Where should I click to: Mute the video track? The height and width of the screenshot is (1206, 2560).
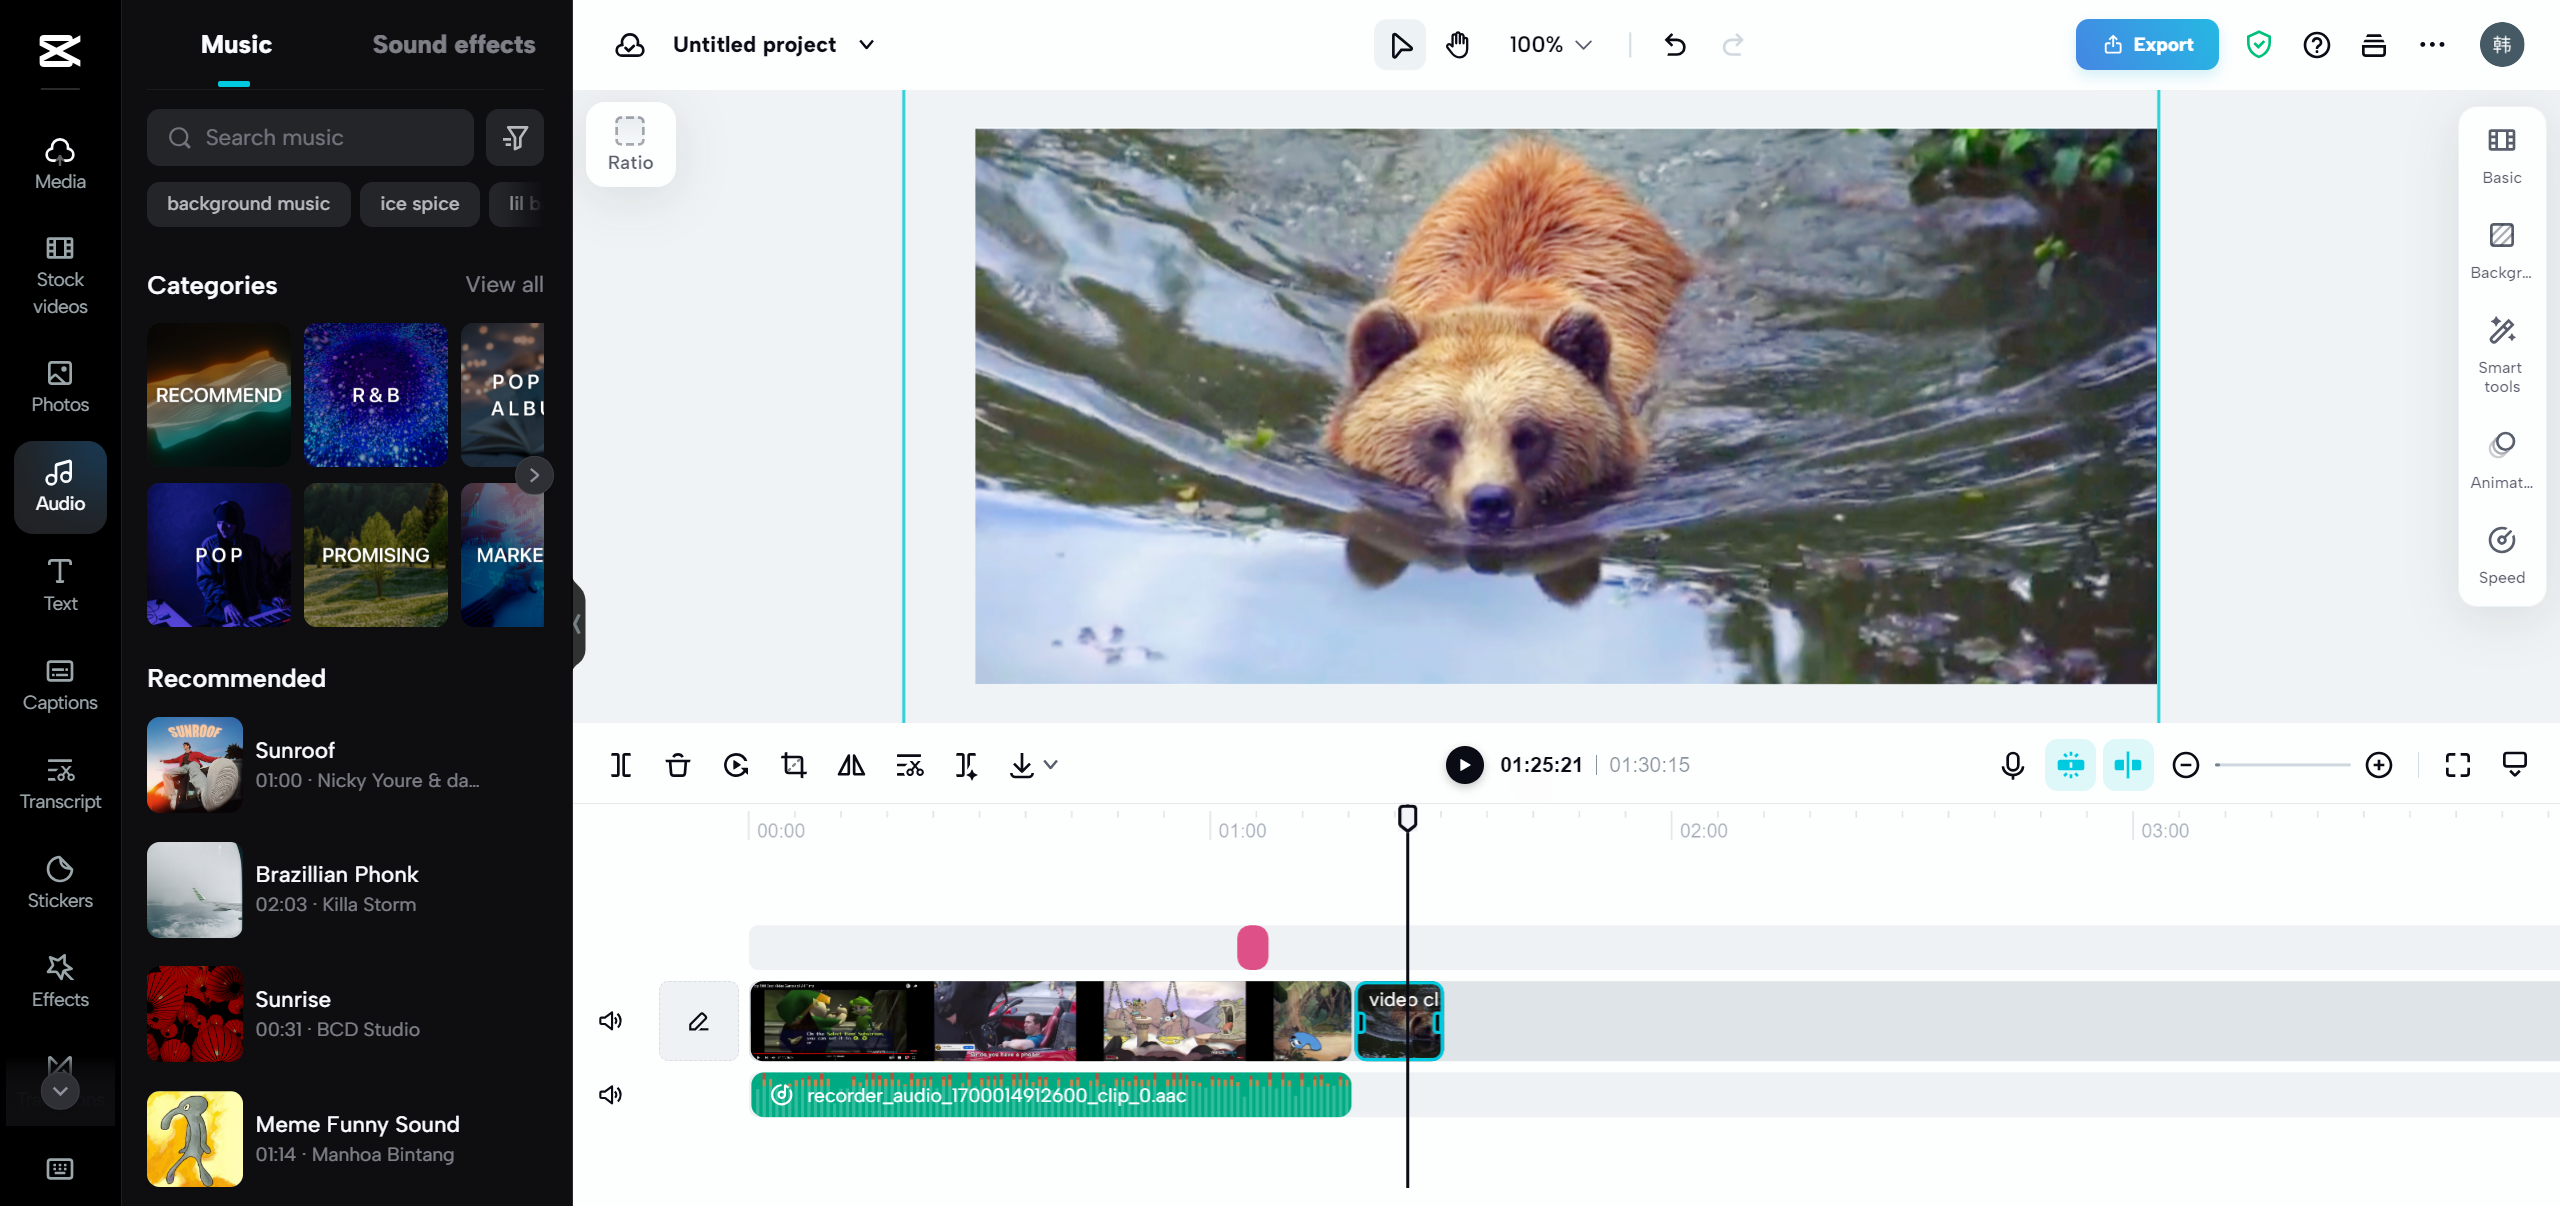tap(611, 1021)
